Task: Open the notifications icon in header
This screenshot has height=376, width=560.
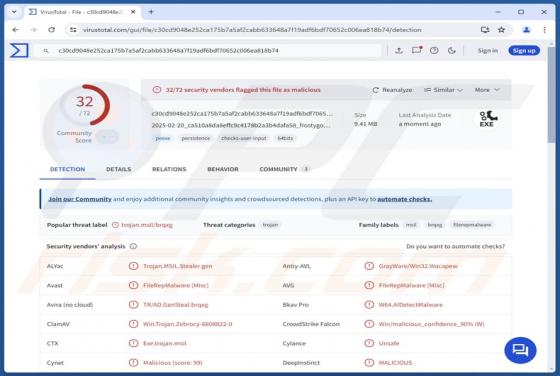Action: pyautogui.click(x=416, y=50)
